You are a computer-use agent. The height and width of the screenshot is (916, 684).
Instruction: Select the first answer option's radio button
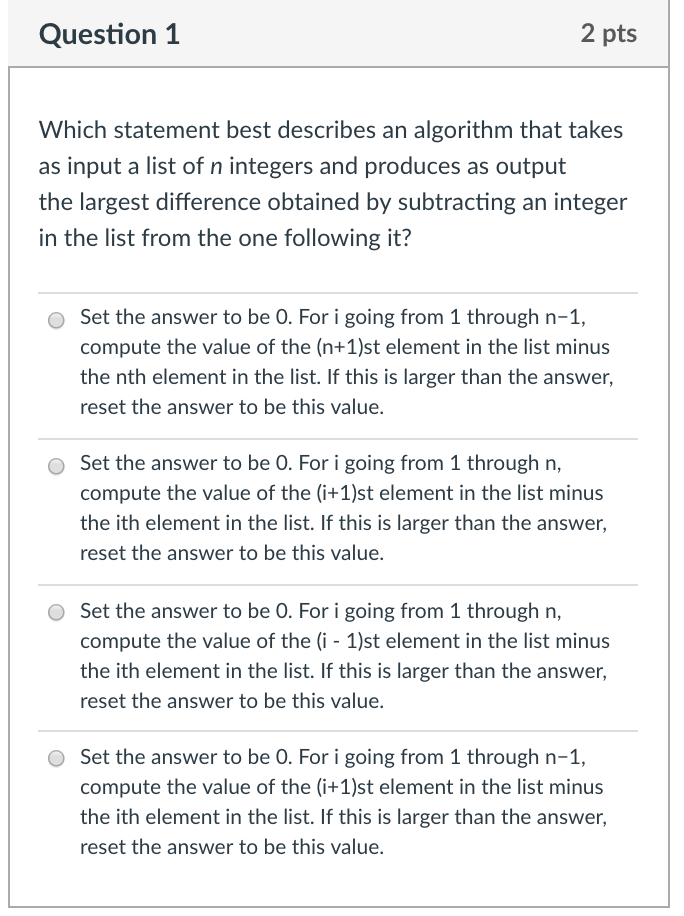[57, 320]
